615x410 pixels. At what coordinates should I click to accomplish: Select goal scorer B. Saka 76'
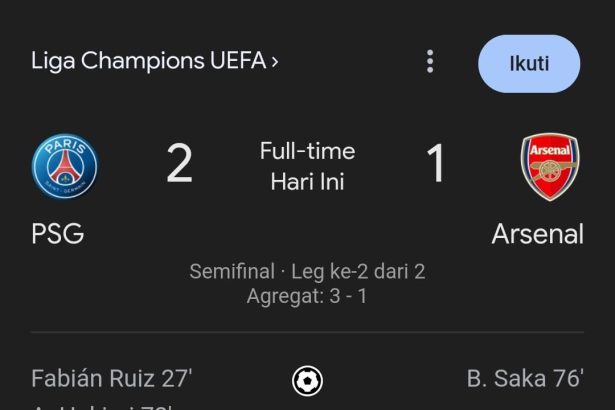click(x=525, y=379)
